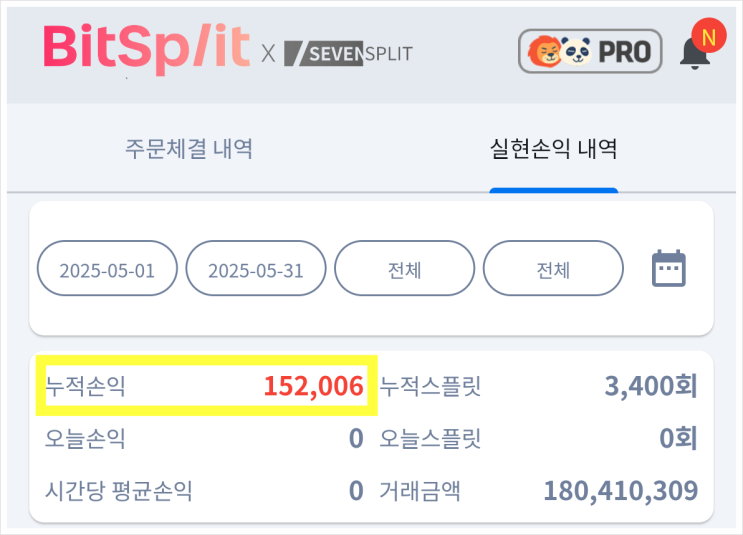743x535 pixels.
Task: Open the lion panda PRO badge
Action: tap(590, 51)
